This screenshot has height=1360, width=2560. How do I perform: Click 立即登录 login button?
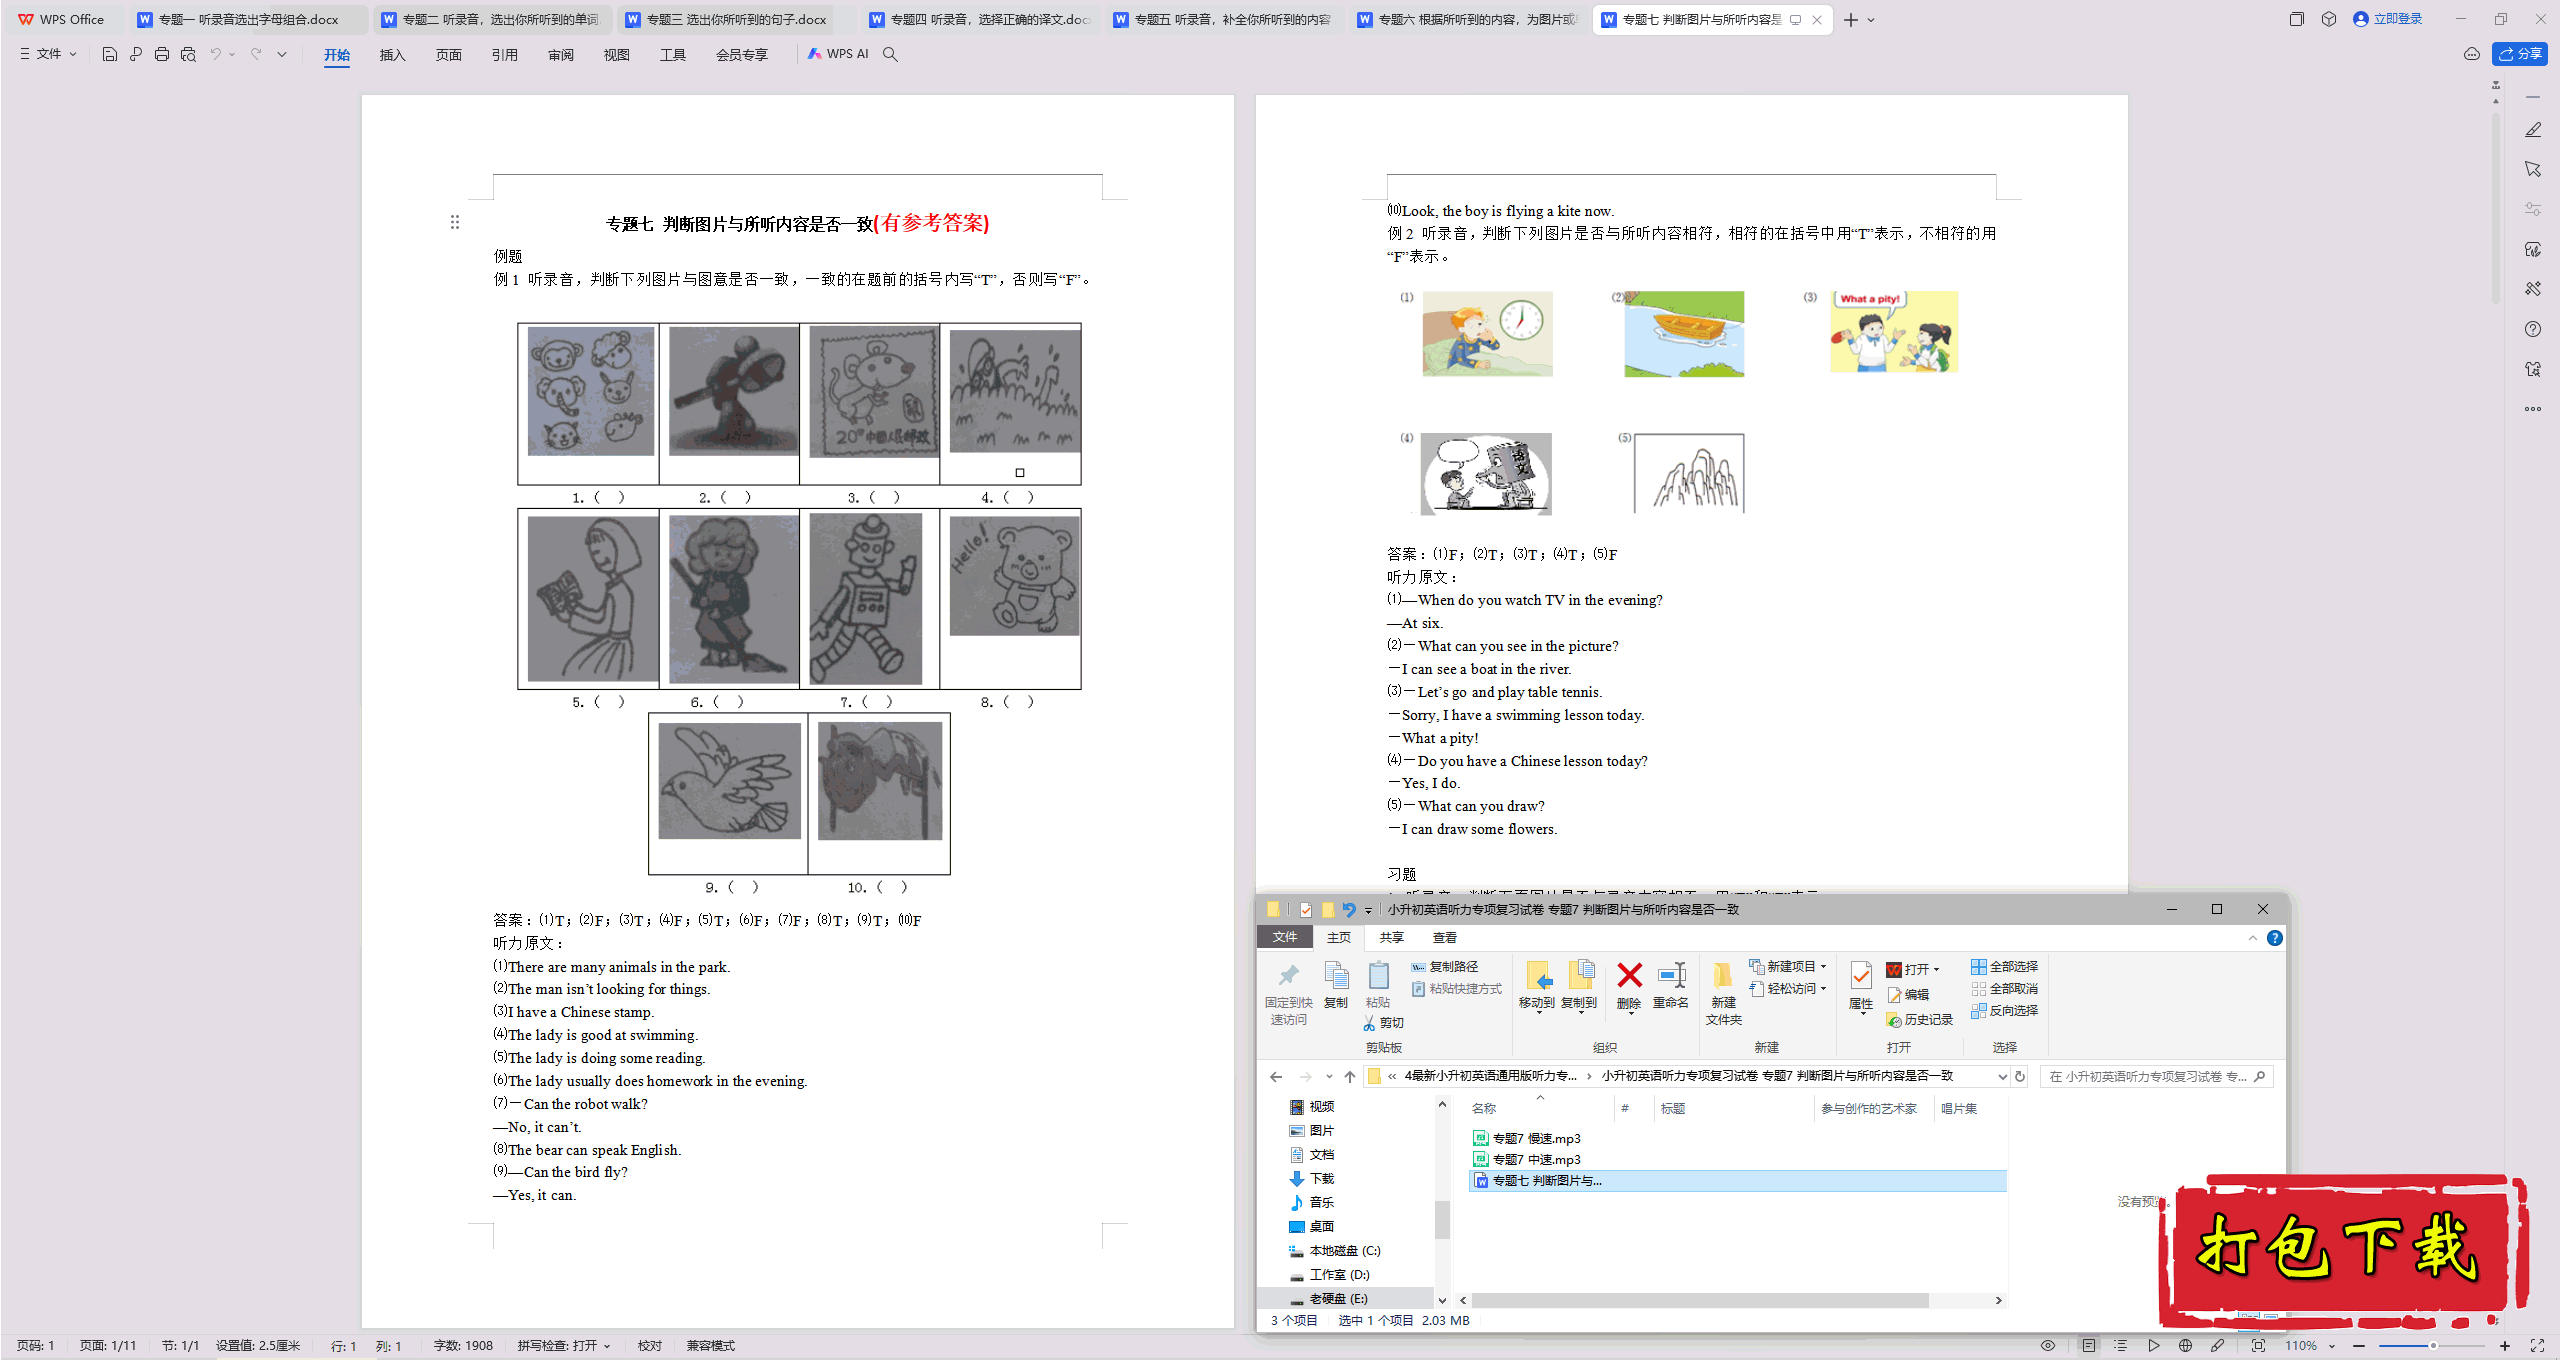pos(2388,19)
